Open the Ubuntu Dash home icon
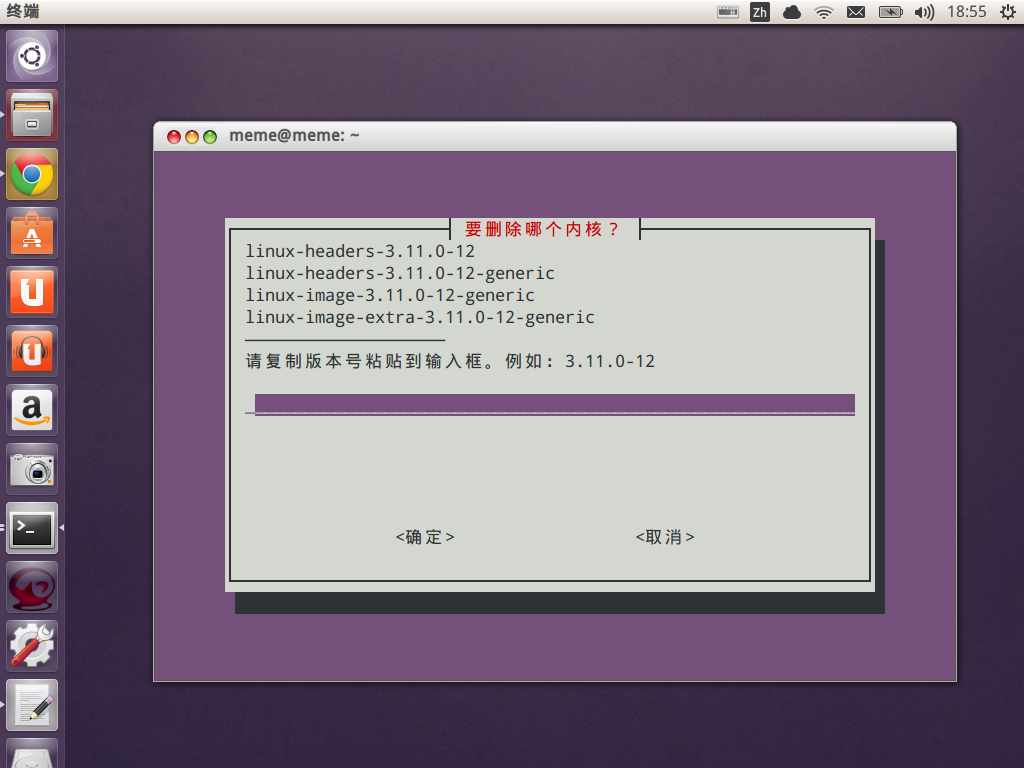This screenshot has width=1024, height=768. (31, 56)
